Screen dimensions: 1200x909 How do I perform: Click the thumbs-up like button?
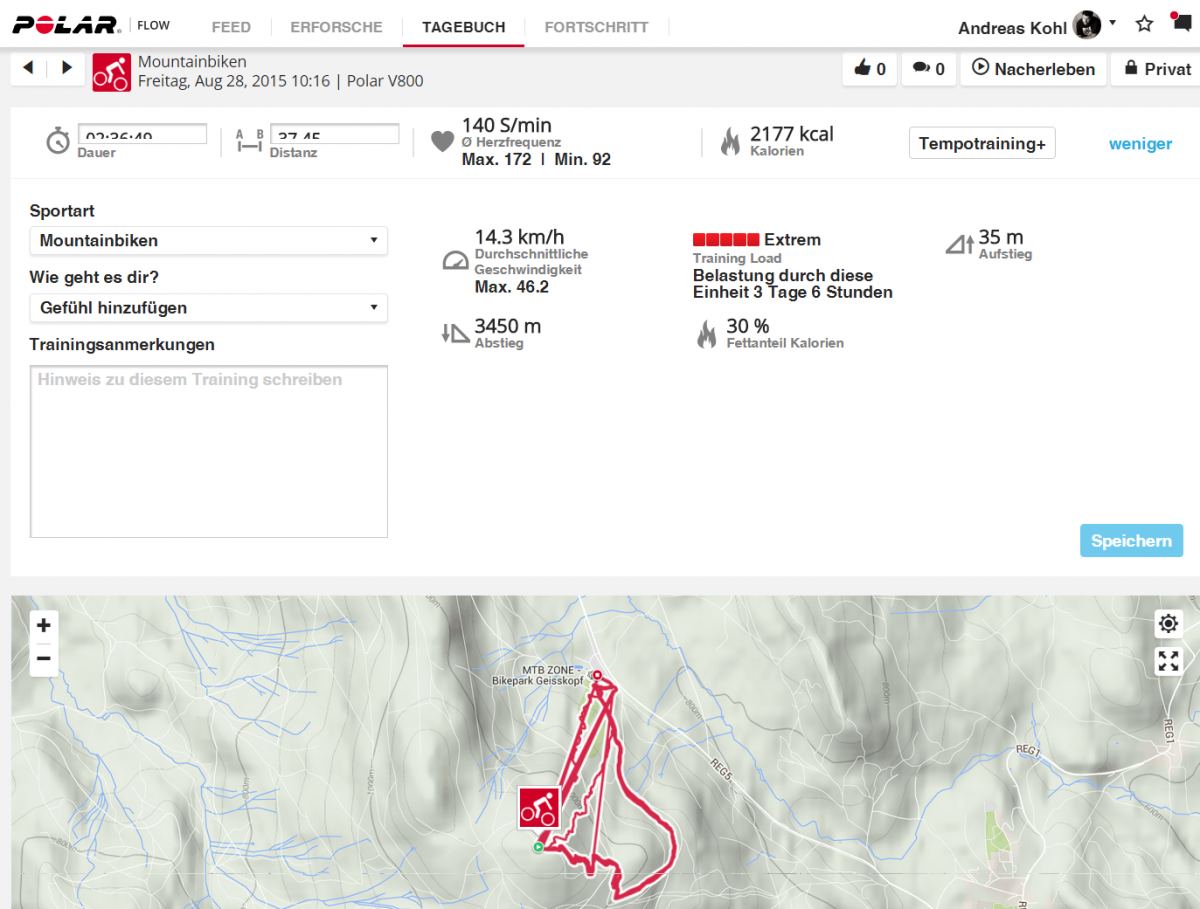point(869,69)
